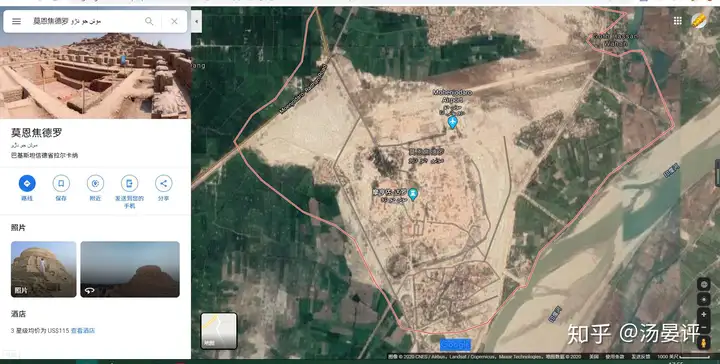The height and width of the screenshot is (364, 720).
Task: Open the first photo thumbnail
Action: 44,269
